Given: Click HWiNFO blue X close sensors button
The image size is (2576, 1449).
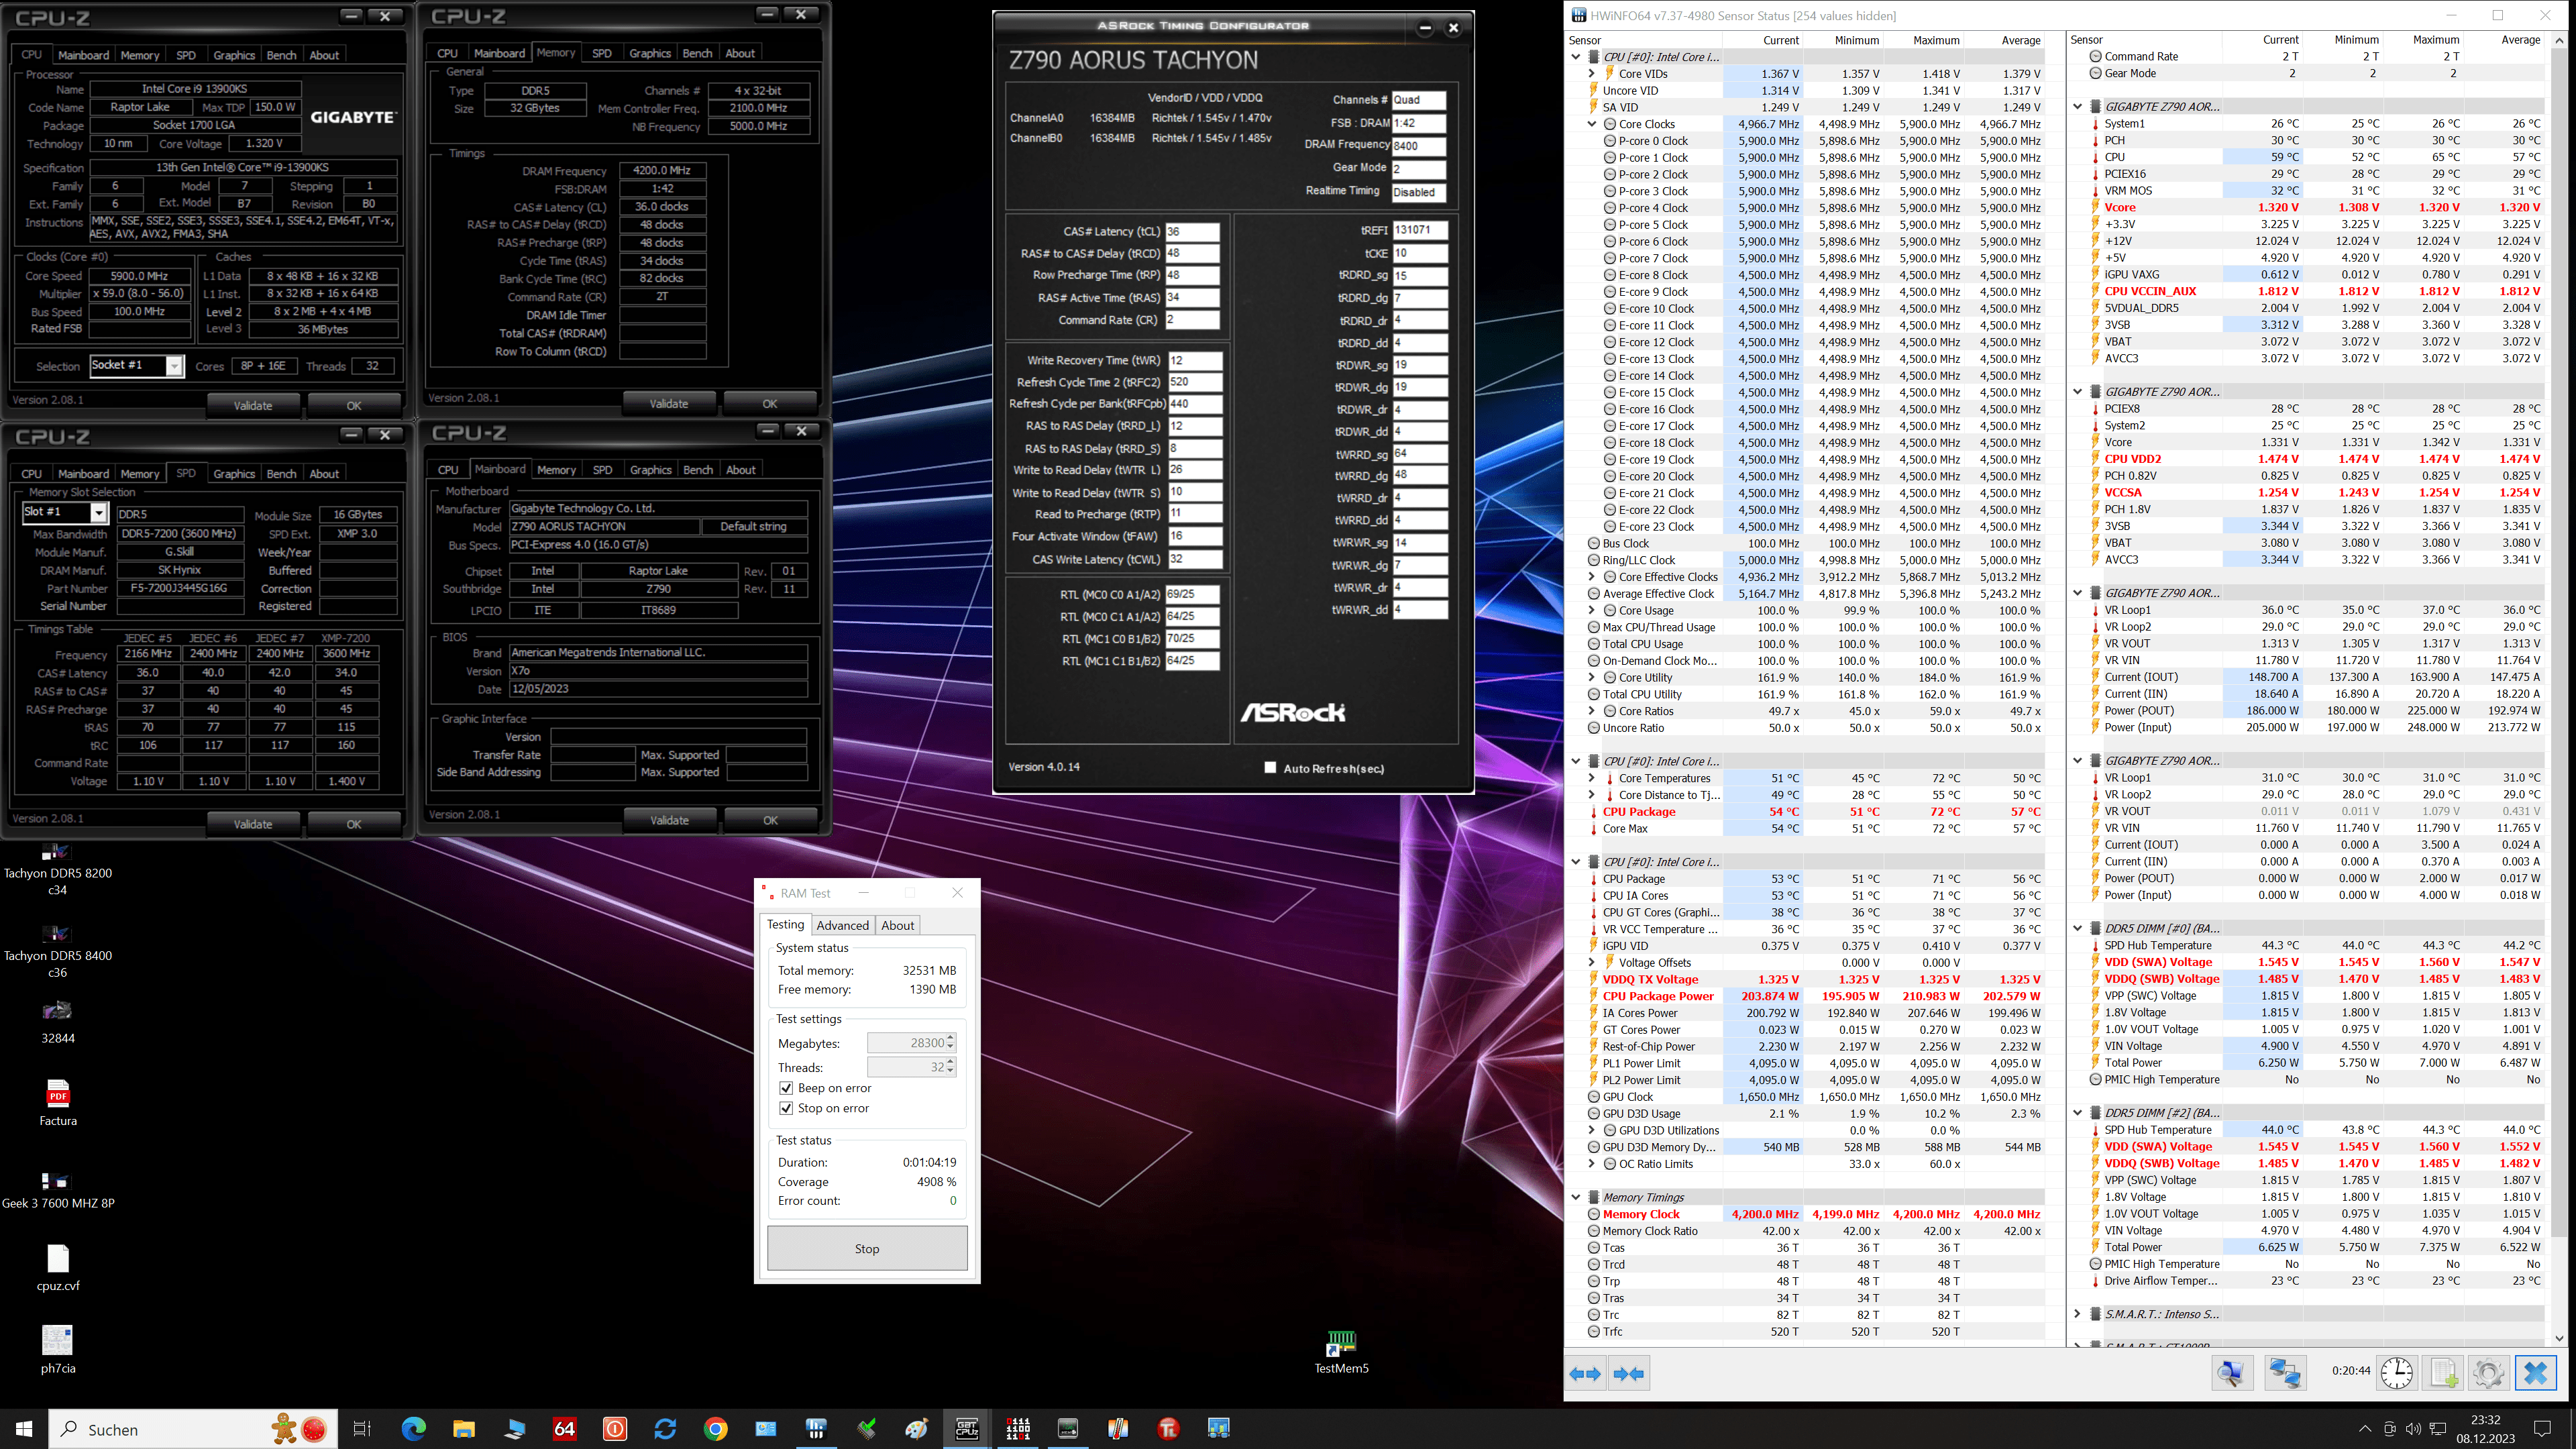Looking at the screenshot, I should [x=2535, y=1373].
